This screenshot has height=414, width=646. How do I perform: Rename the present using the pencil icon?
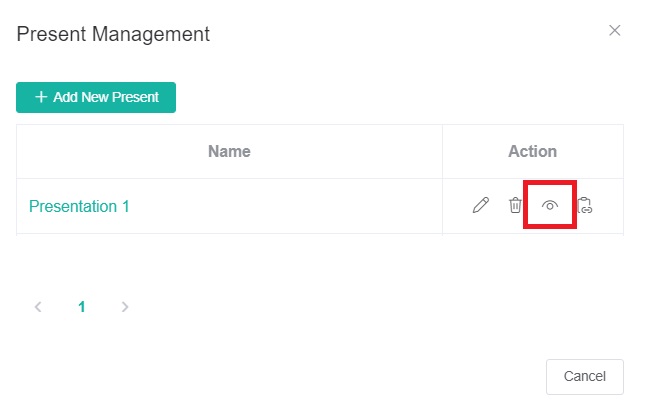click(x=480, y=205)
